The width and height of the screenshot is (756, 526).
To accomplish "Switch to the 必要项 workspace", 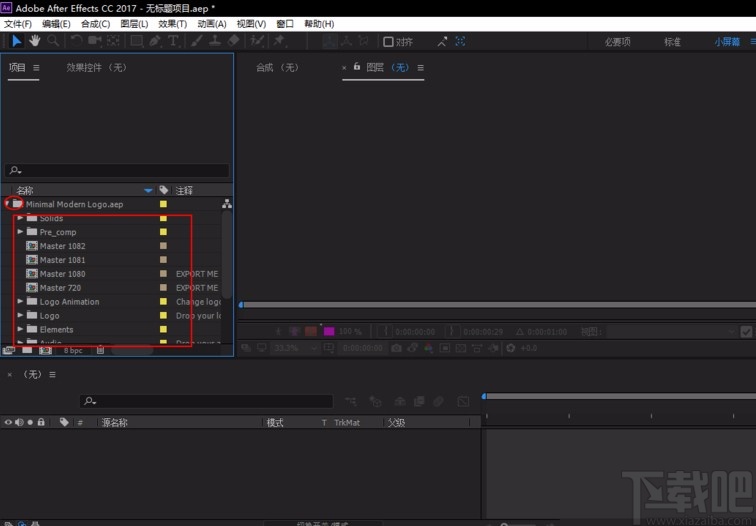I will [x=618, y=42].
